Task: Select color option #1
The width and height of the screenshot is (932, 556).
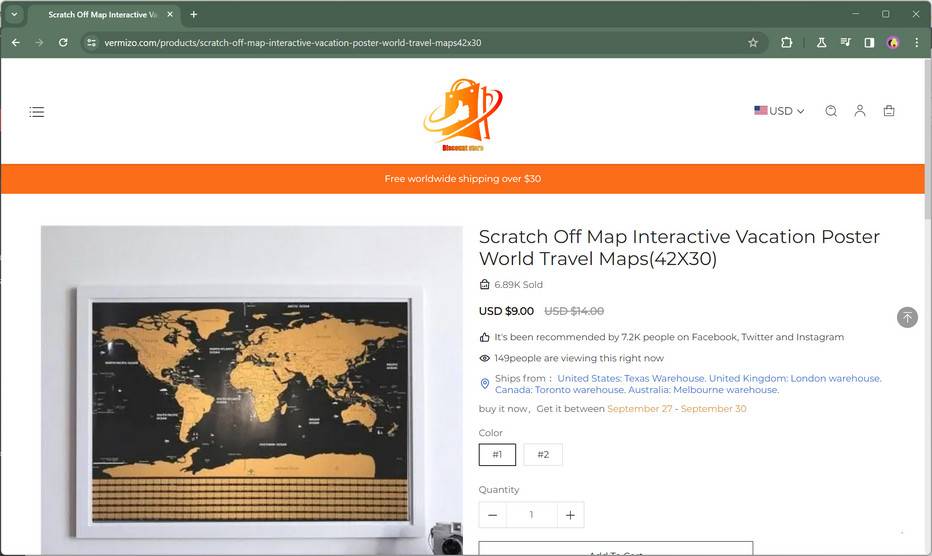Action: (x=497, y=455)
